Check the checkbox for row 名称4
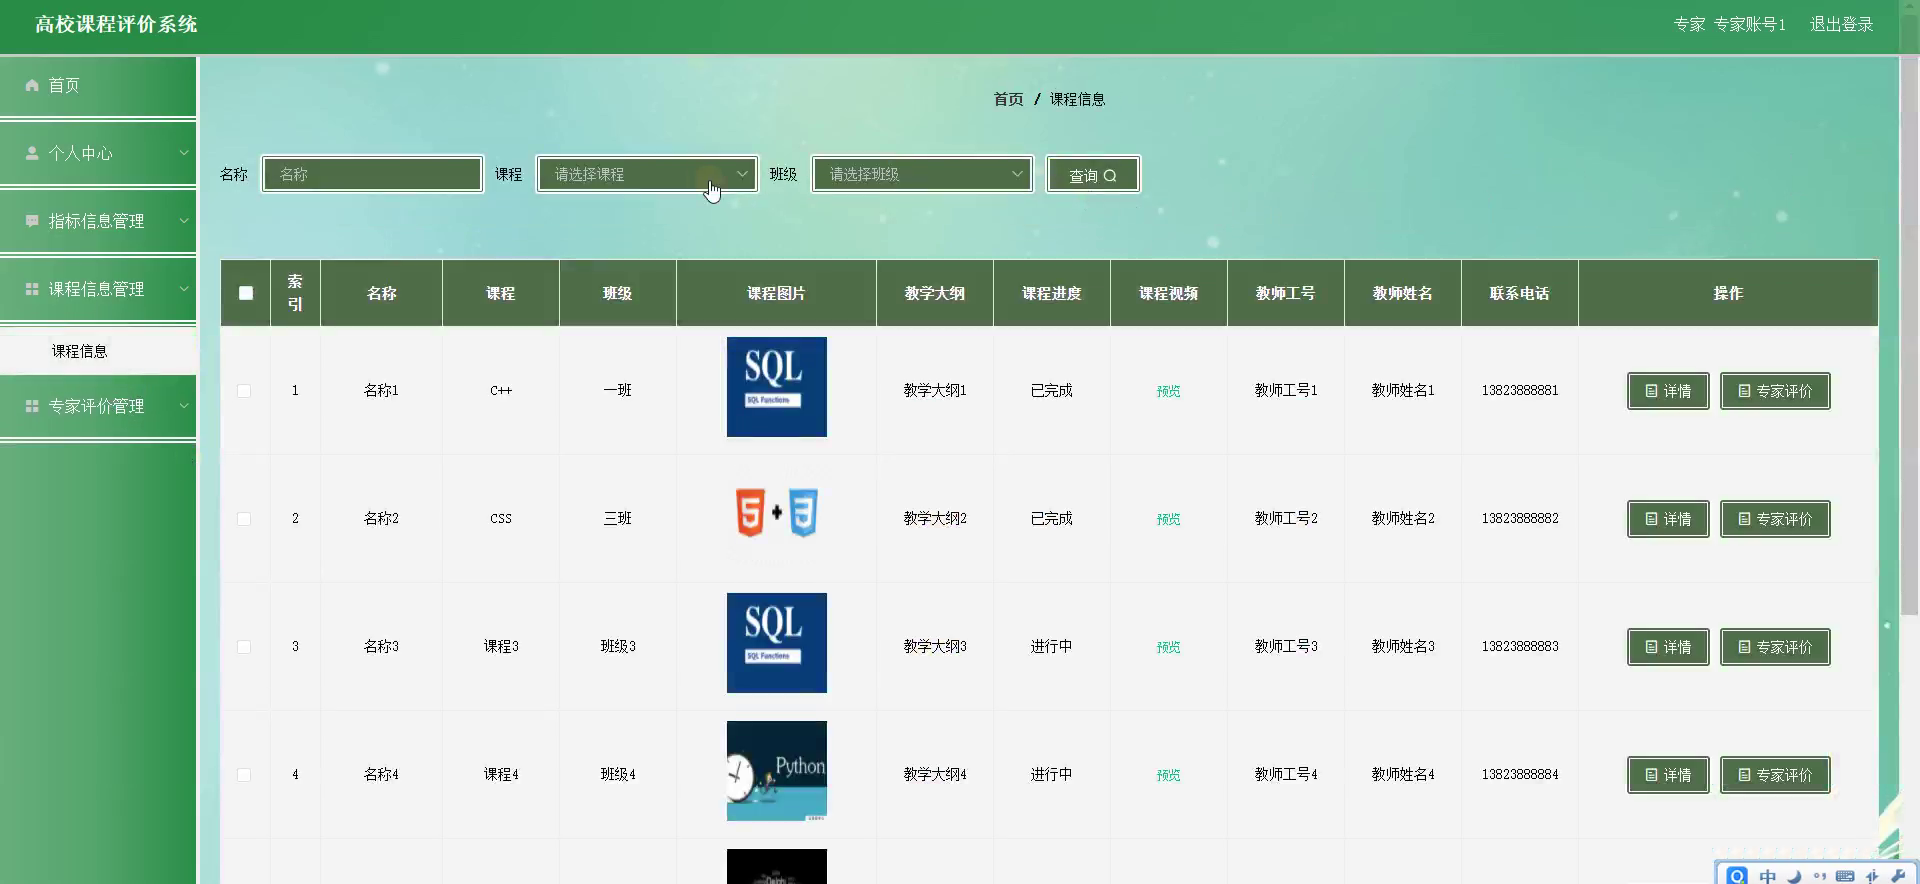 click(244, 775)
